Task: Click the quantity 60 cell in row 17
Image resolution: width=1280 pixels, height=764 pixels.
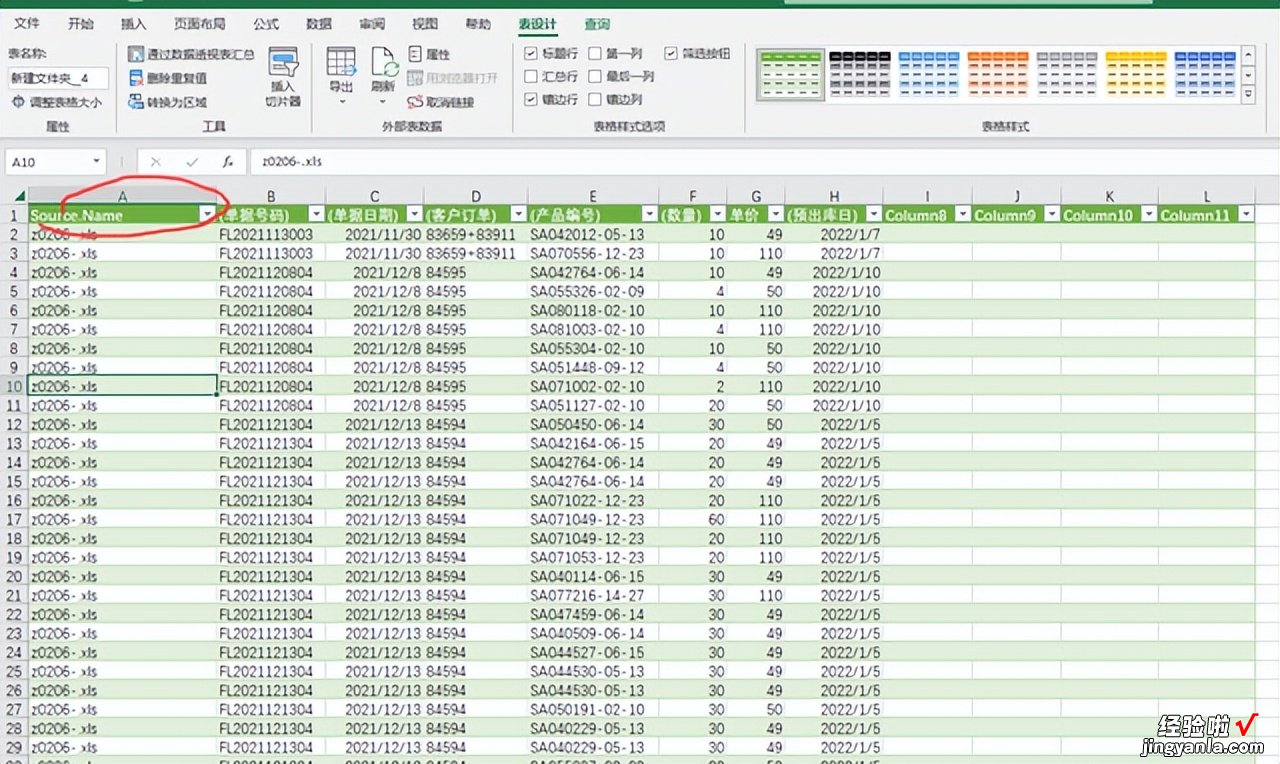Action: 693,519
